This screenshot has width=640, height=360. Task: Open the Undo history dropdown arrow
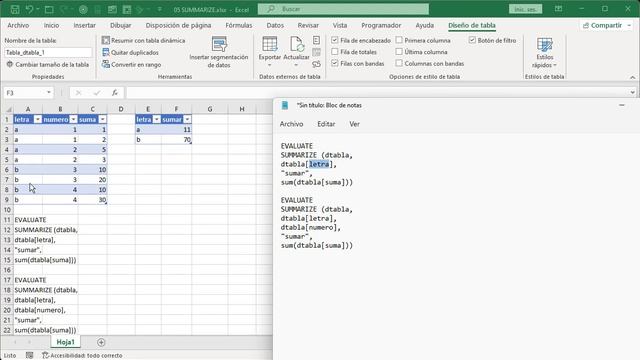(38, 9)
